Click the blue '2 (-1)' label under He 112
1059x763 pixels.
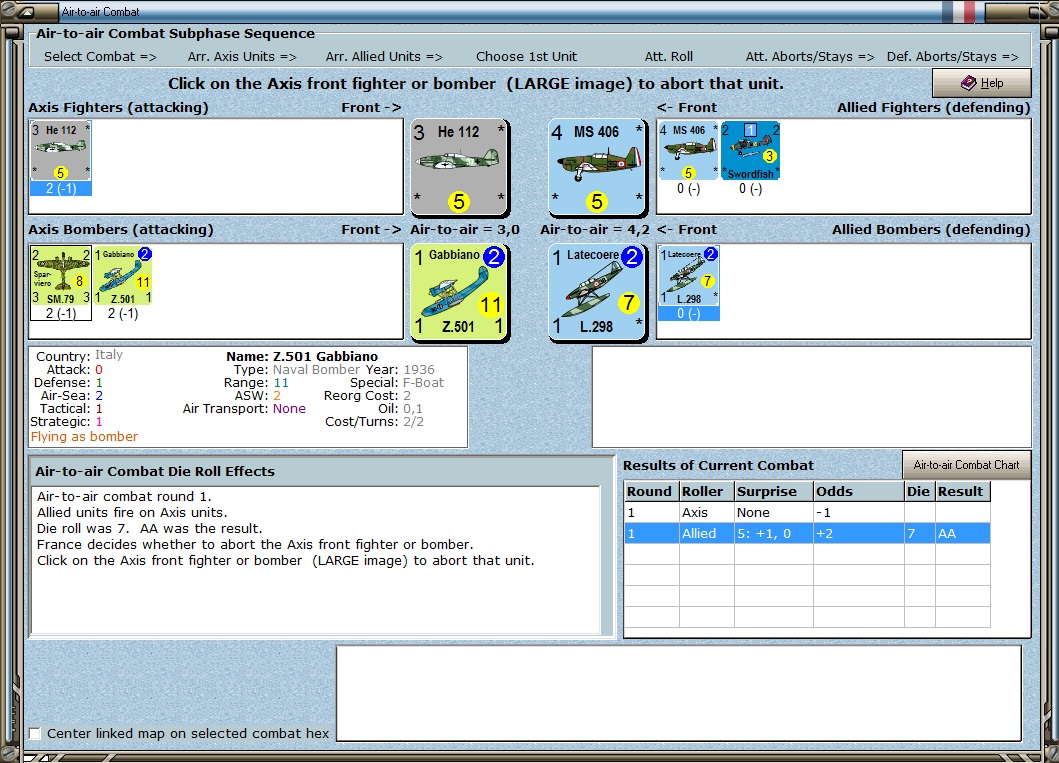[x=60, y=188]
